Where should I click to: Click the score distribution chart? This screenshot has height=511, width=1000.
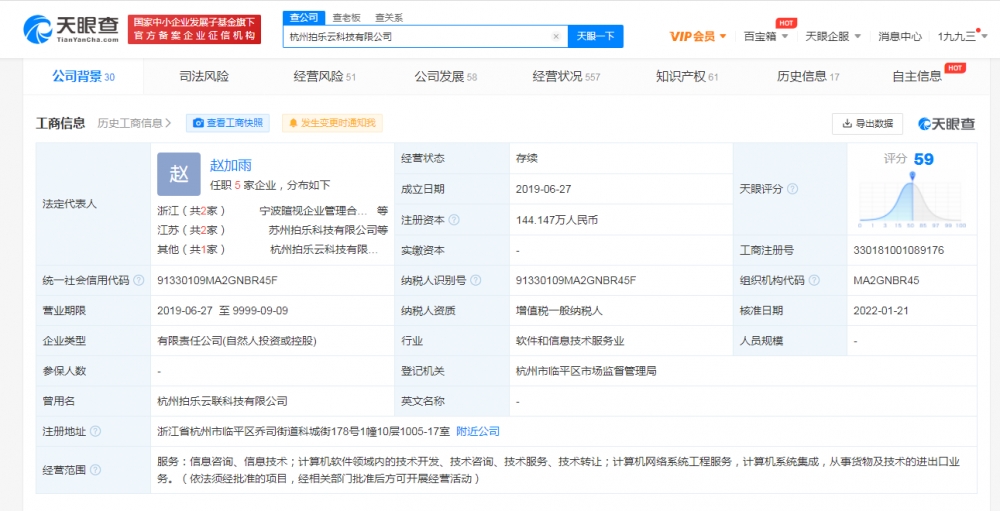pos(912,200)
